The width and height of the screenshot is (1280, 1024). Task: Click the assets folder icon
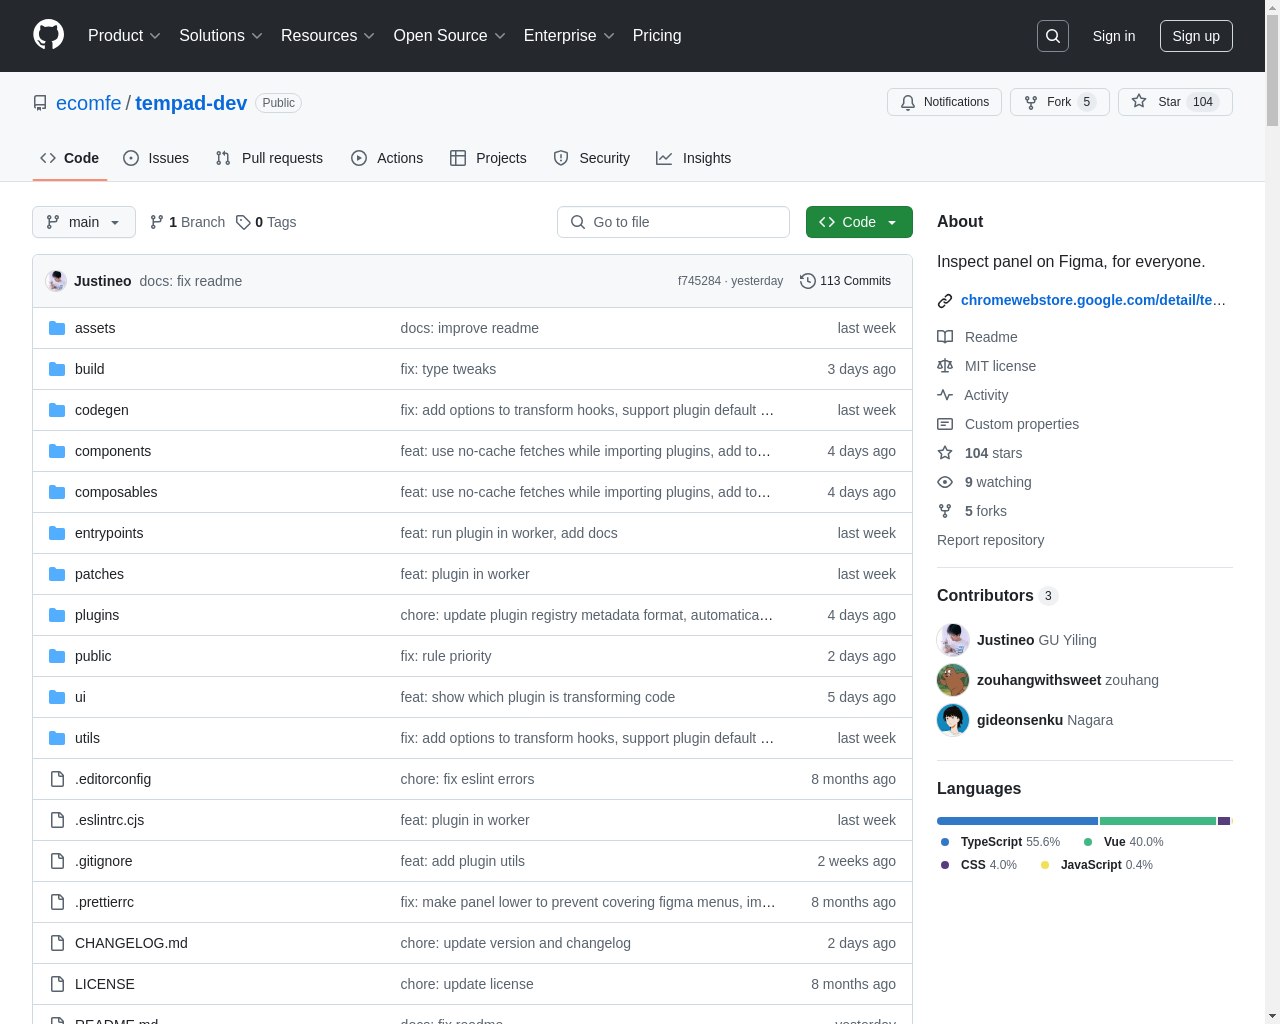pos(57,328)
